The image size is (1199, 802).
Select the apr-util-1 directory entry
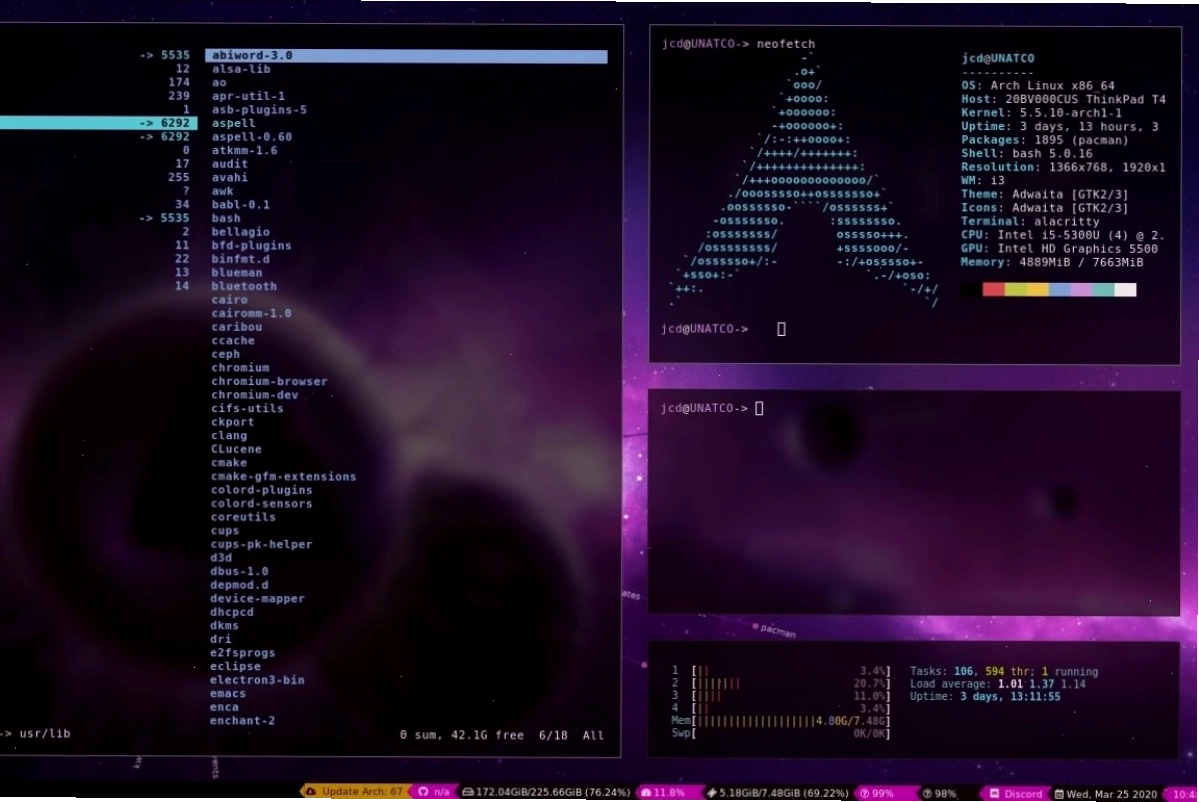[x=248, y=96]
